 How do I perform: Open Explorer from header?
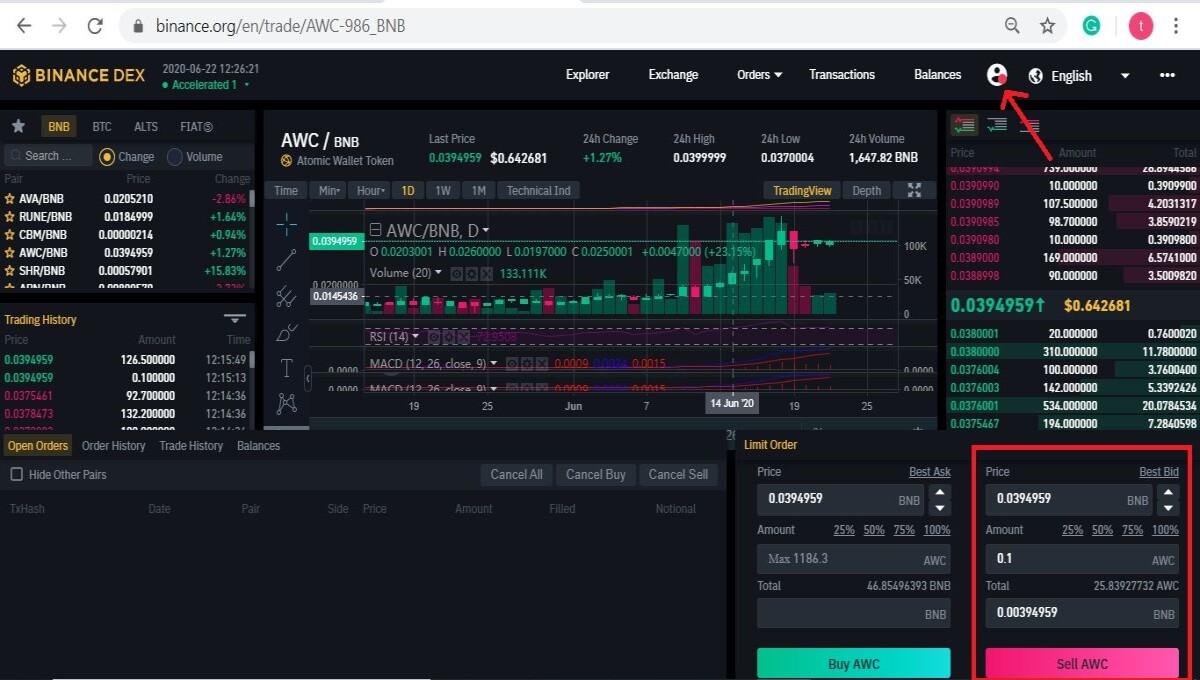click(587, 75)
